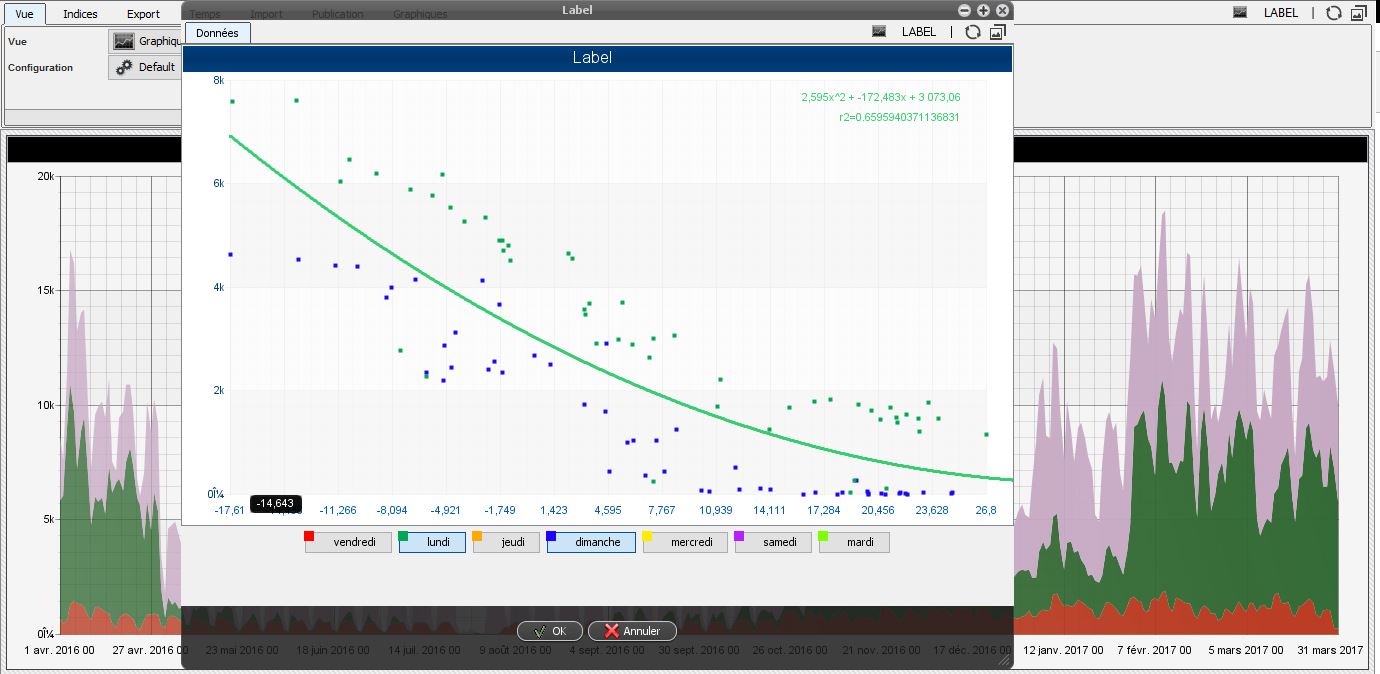Toggle the samedi series
This screenshot has height=674, width=1380.
pos(773,542)
